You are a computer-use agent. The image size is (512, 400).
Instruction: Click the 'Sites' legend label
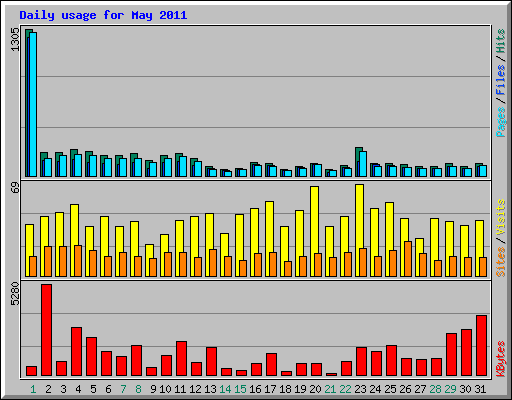(x=501, y=262)
